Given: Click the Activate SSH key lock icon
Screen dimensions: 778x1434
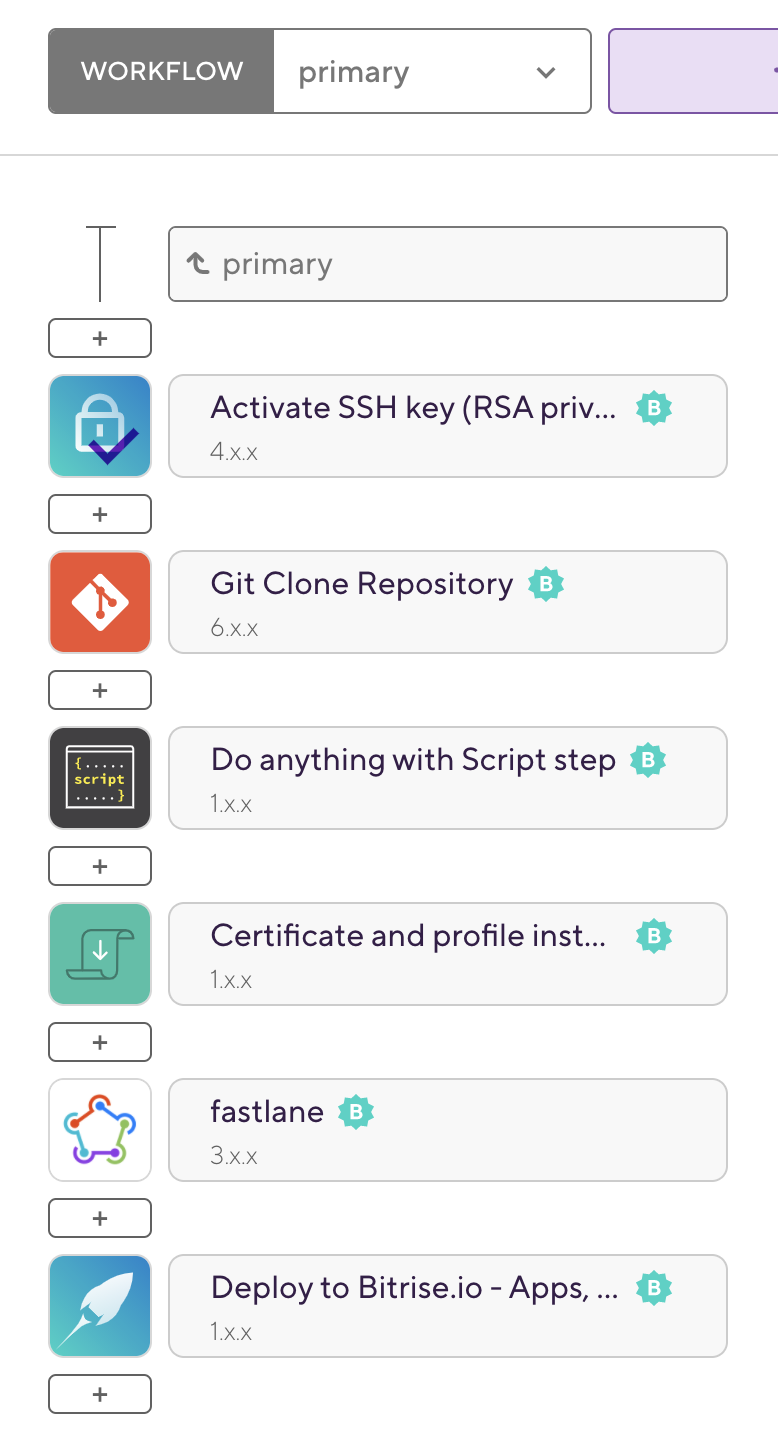Looking at the screenshot, I should [x=100, y=426].
